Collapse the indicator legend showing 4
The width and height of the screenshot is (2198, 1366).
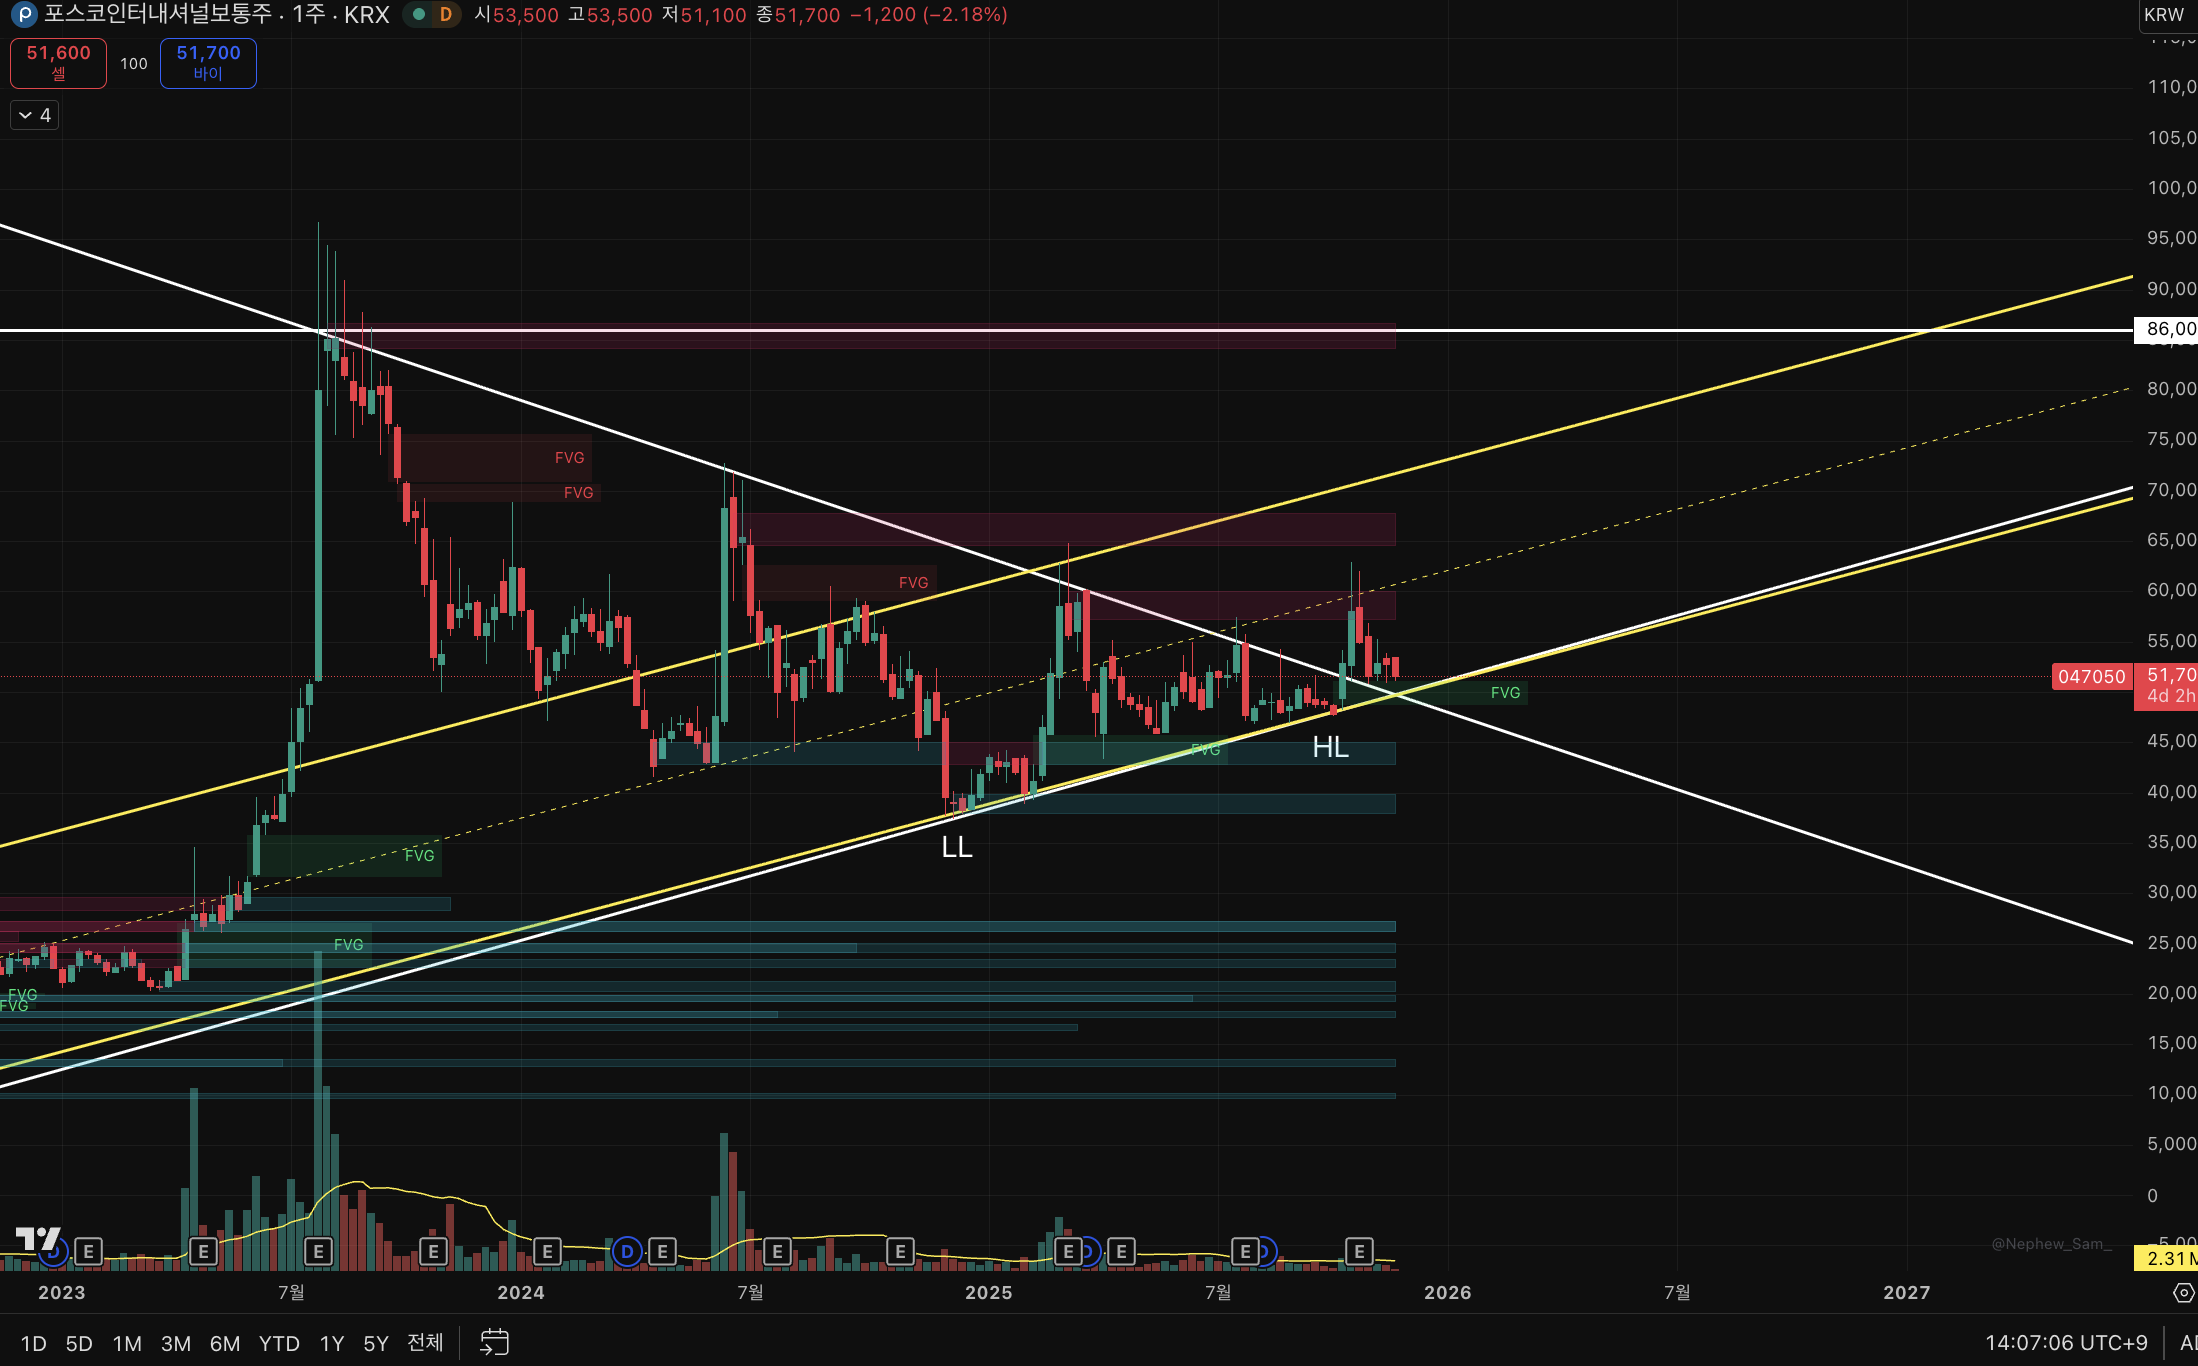(35, 115)
